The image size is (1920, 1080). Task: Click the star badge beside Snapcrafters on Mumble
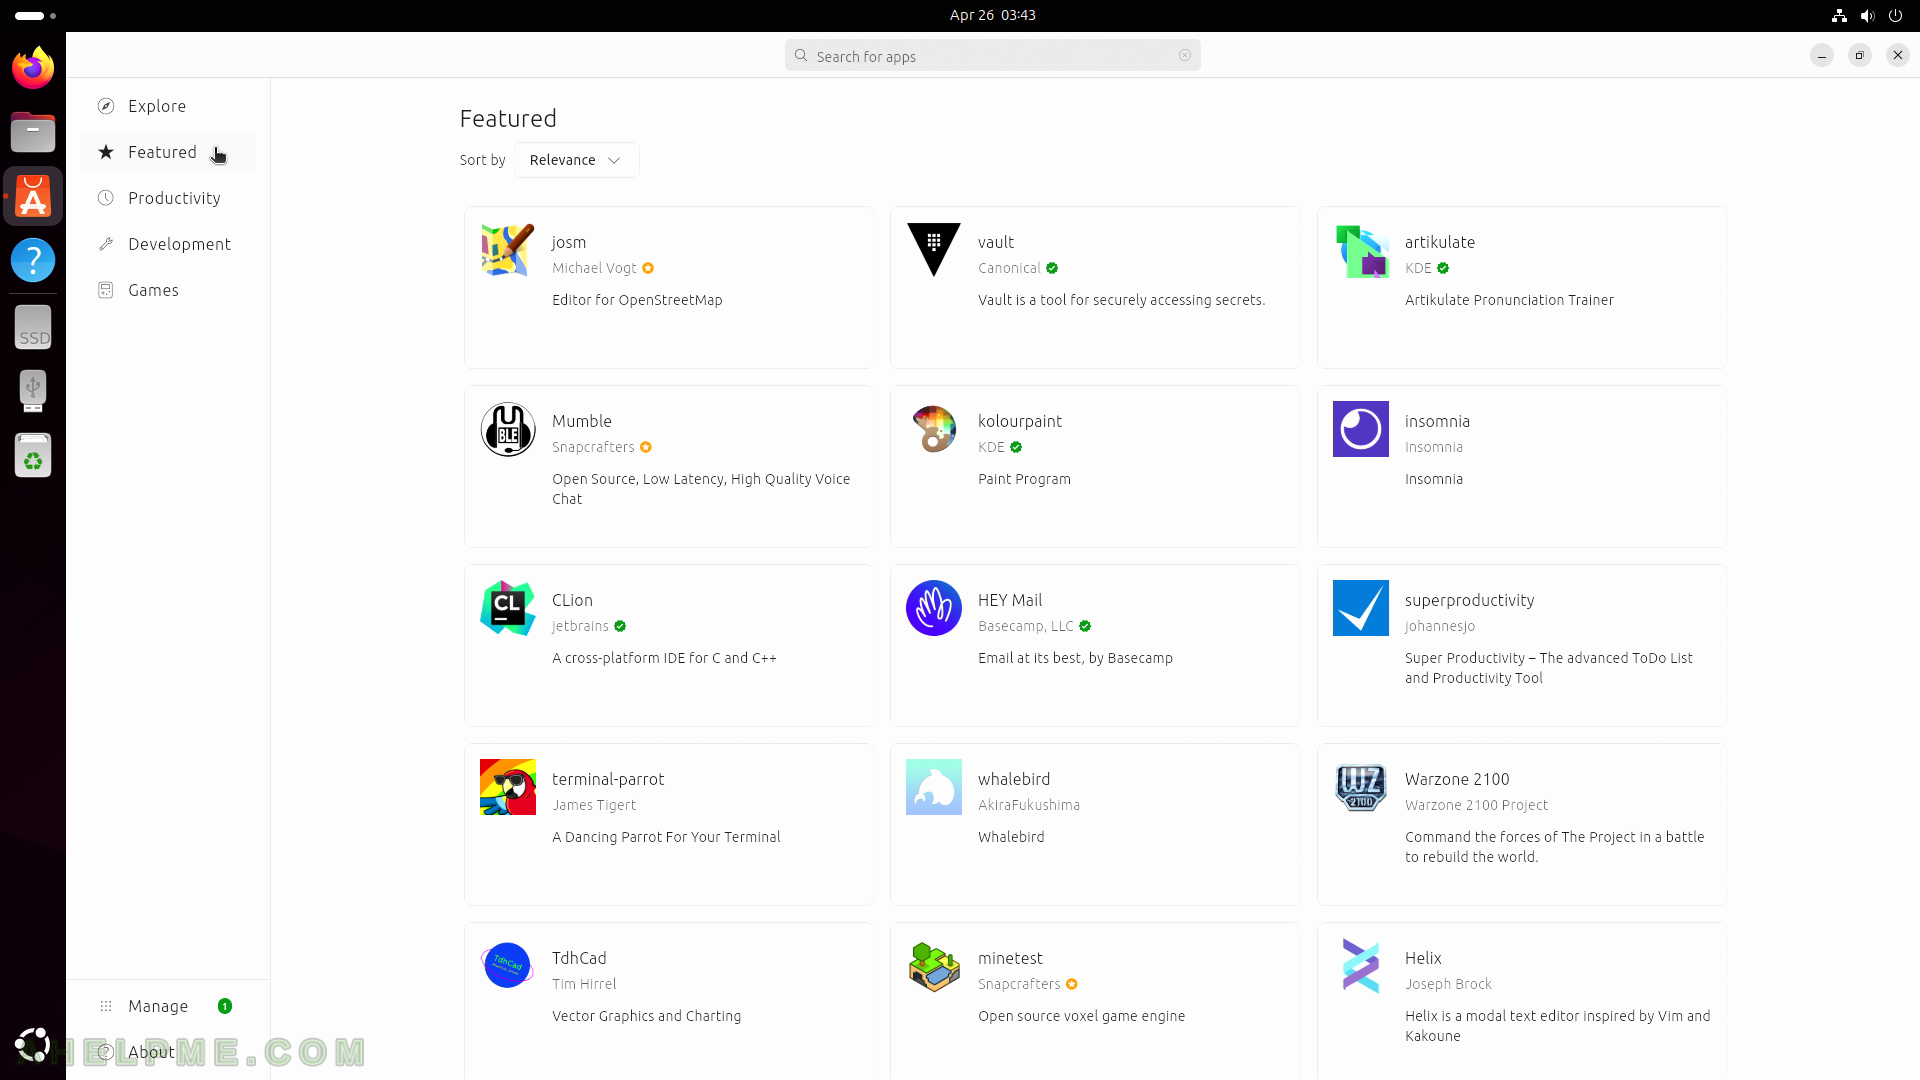click(646, 447)
